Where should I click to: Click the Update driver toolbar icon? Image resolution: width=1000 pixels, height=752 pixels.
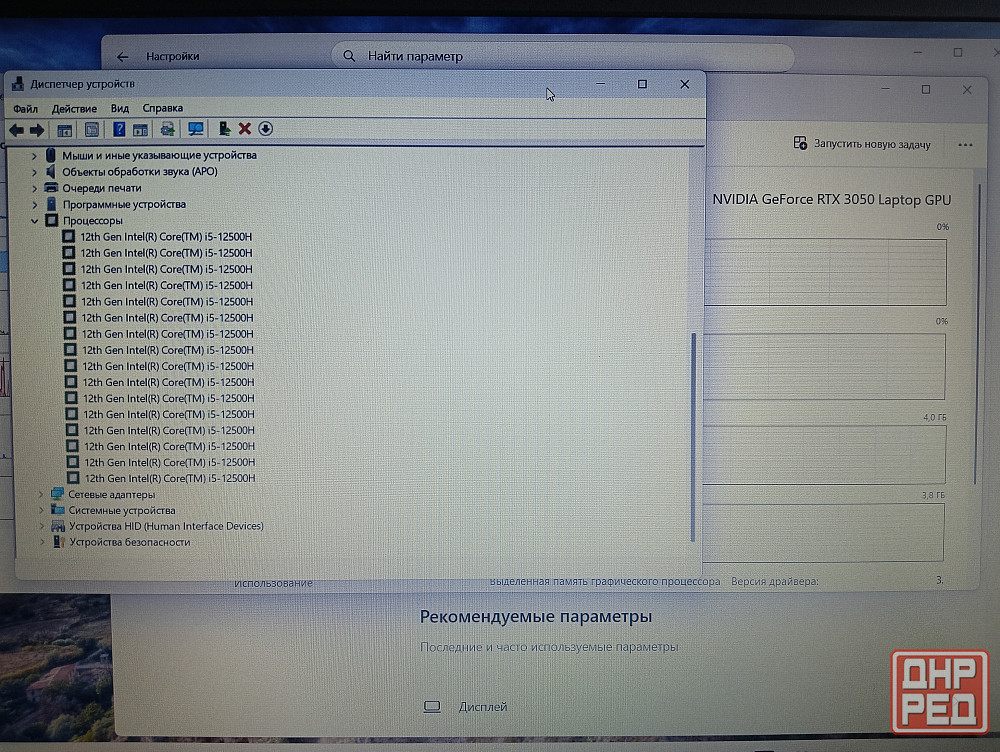[167, 129]
